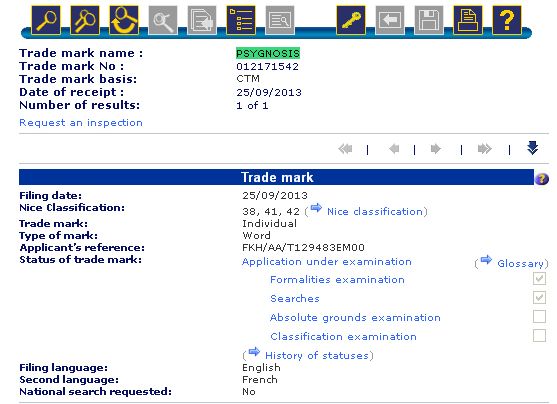Viewport: 557px width, 404px height.
Task: Click the magnifier with circular arrow icon
Action: pyautogui.click(x=124, y=20)
